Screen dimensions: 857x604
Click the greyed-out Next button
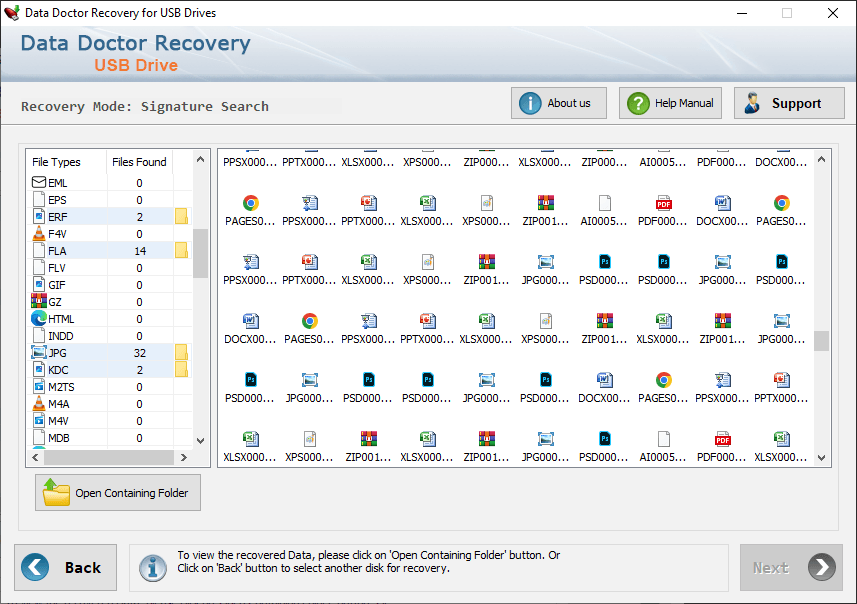(x=791, y=567)
